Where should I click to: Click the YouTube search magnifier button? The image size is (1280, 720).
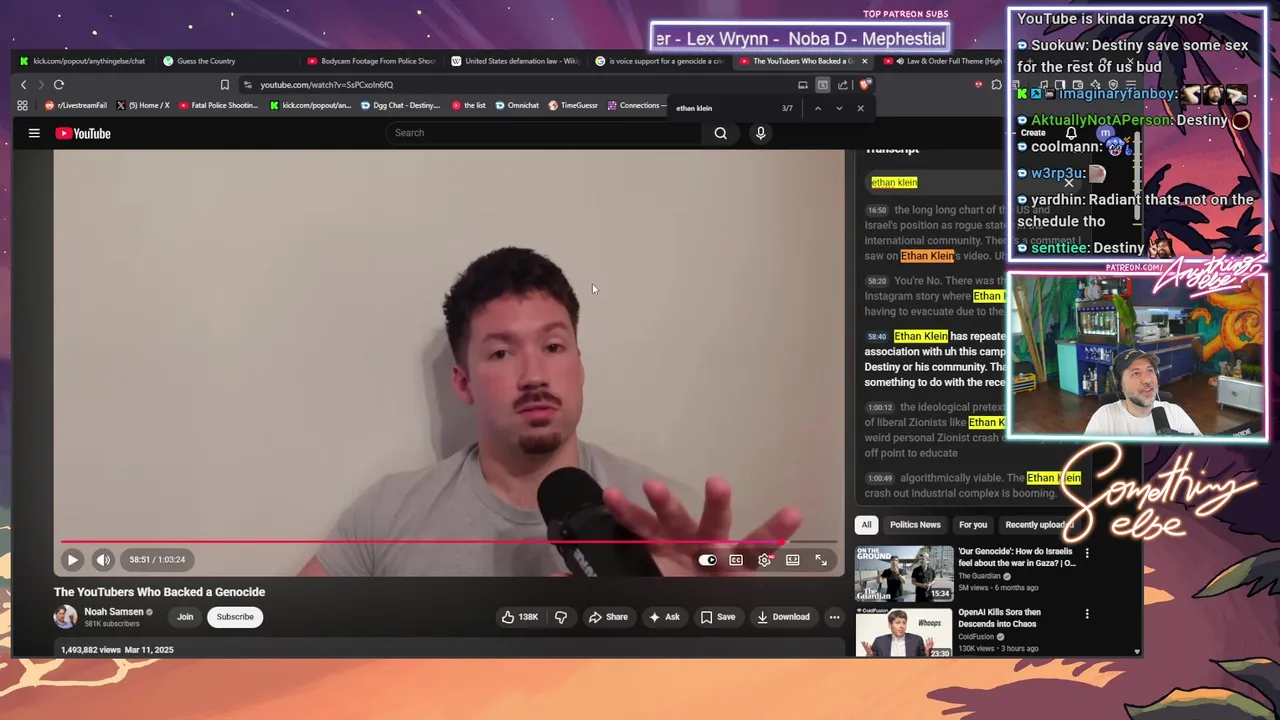(x=720, y=133)
